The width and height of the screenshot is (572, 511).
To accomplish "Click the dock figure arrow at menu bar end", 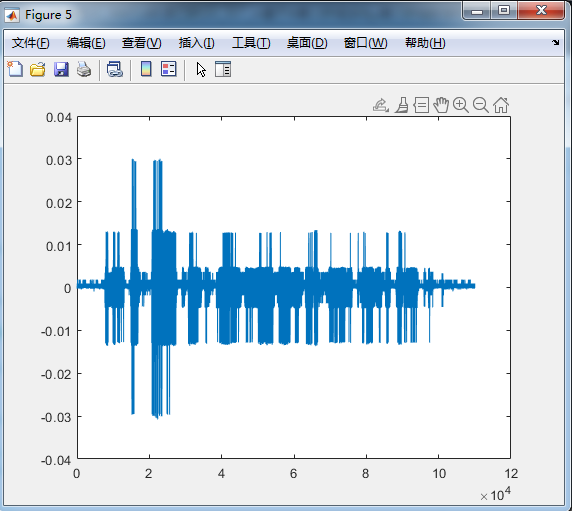I will [x=556, y=43].
